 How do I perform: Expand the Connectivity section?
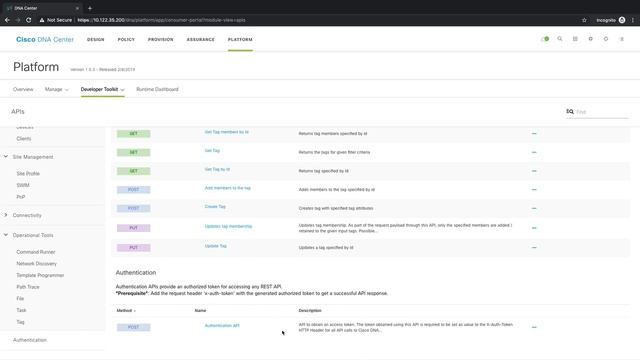[6, 215]
